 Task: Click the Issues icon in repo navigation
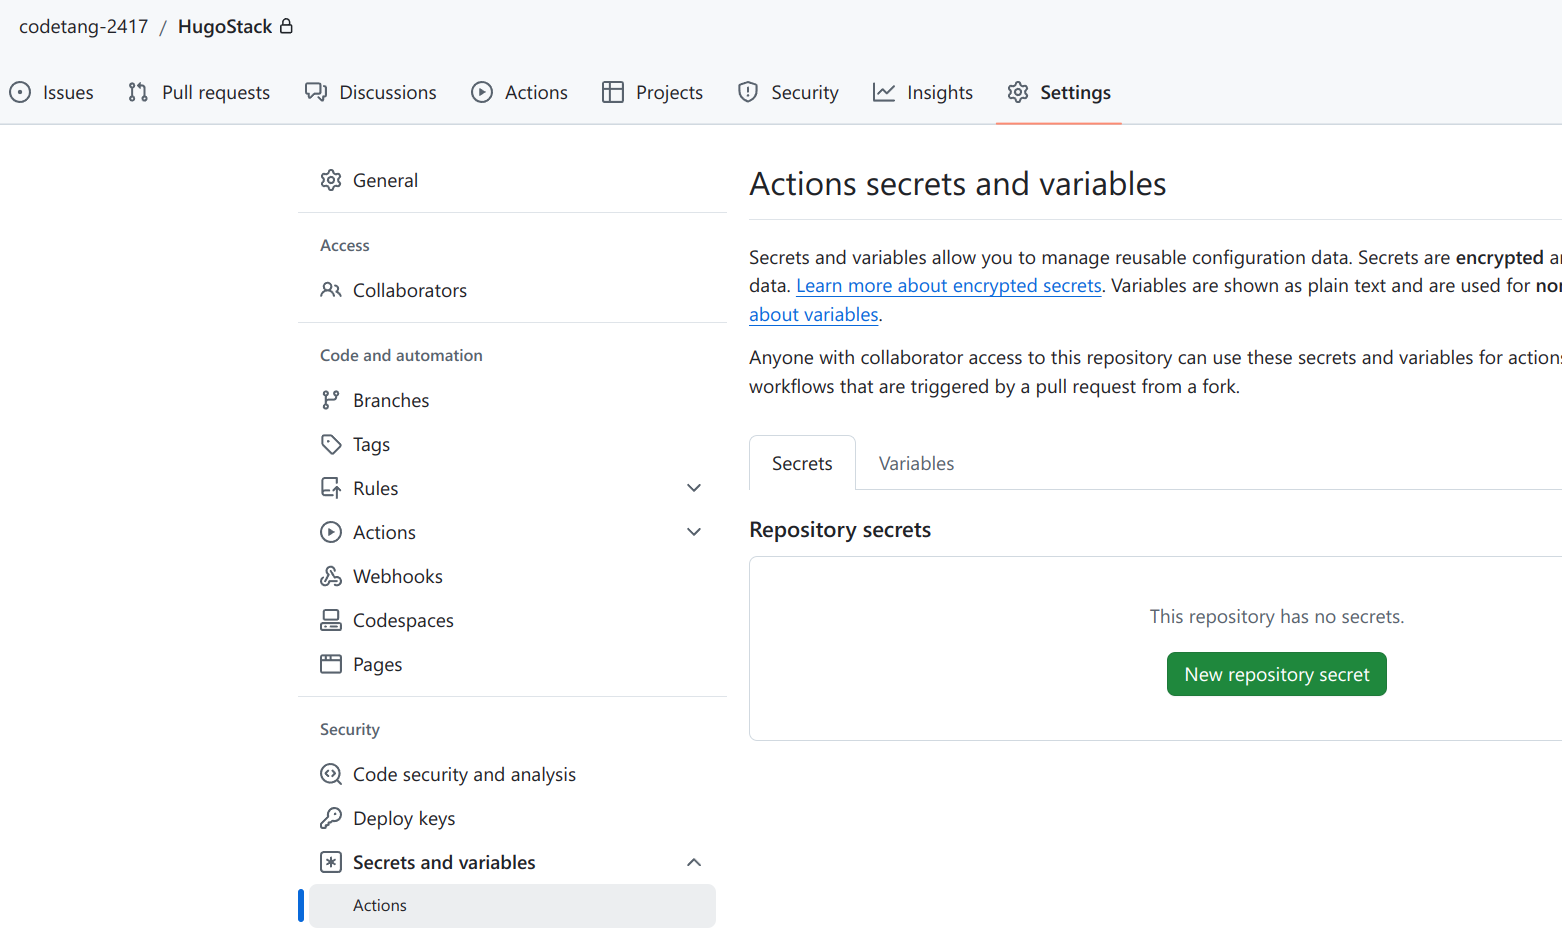[20, 93]
